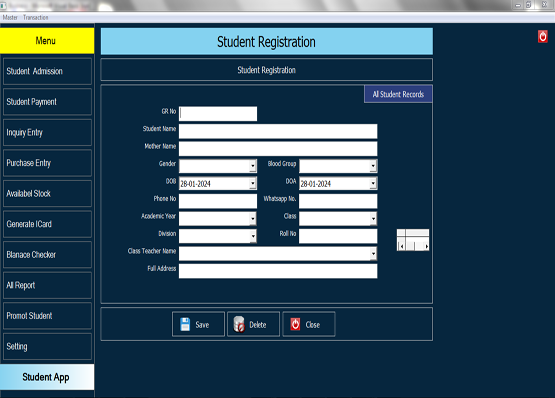This screenshot has width=555, height=398.
Task: Open Generate ICard from sidebar
Action: [x=47, y=224]
